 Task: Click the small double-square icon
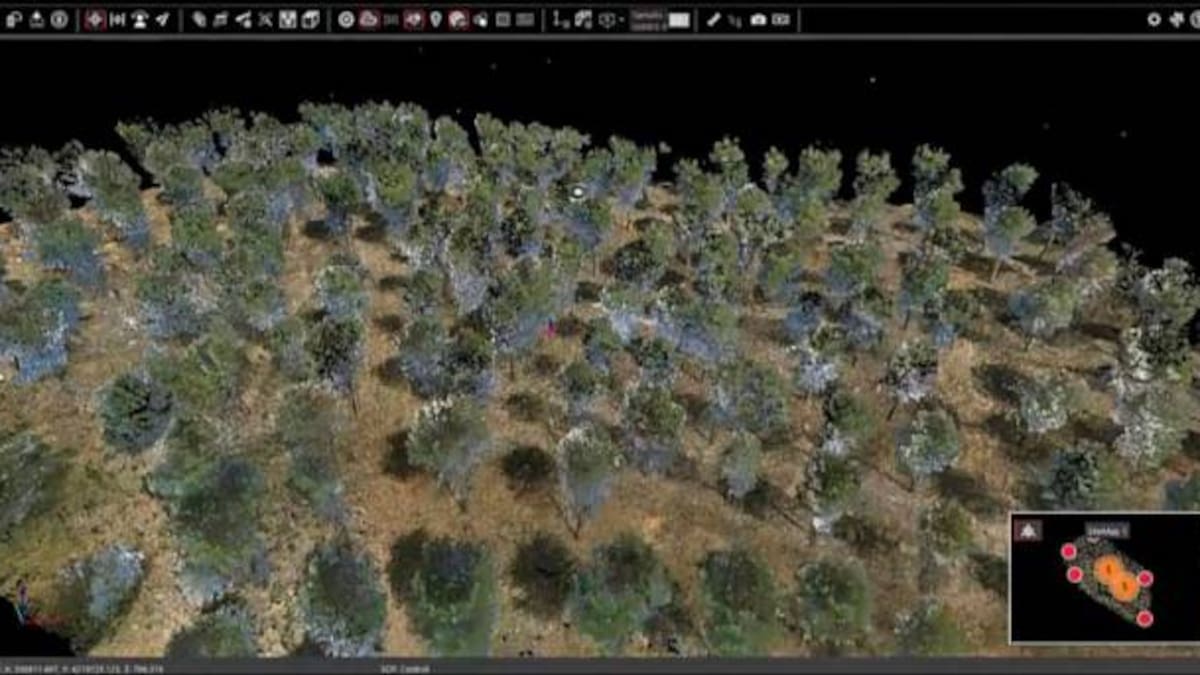pos(391,19)
